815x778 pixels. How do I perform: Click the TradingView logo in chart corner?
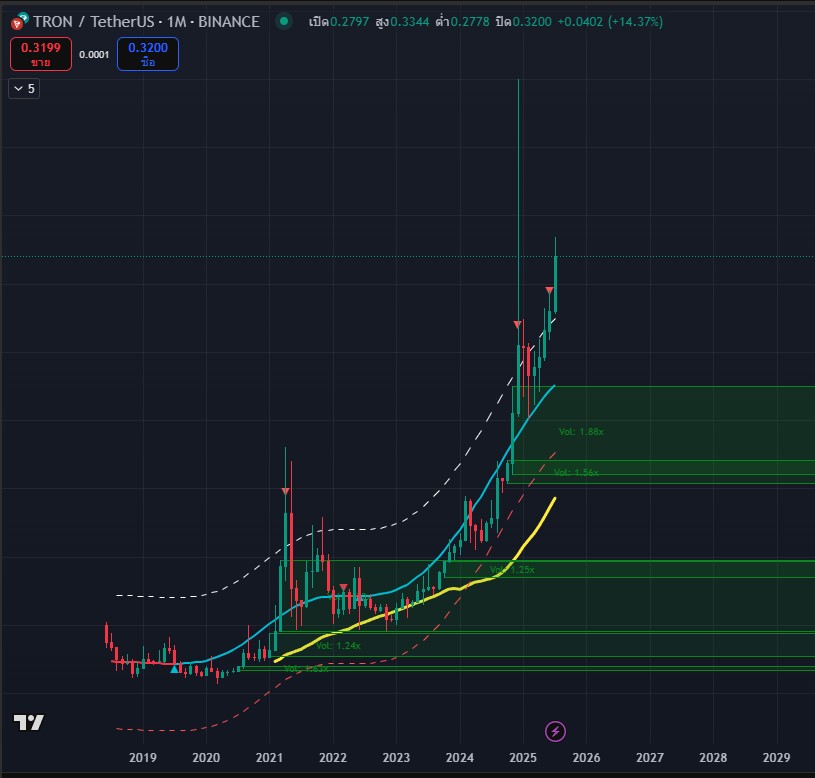tap(29, 722)
